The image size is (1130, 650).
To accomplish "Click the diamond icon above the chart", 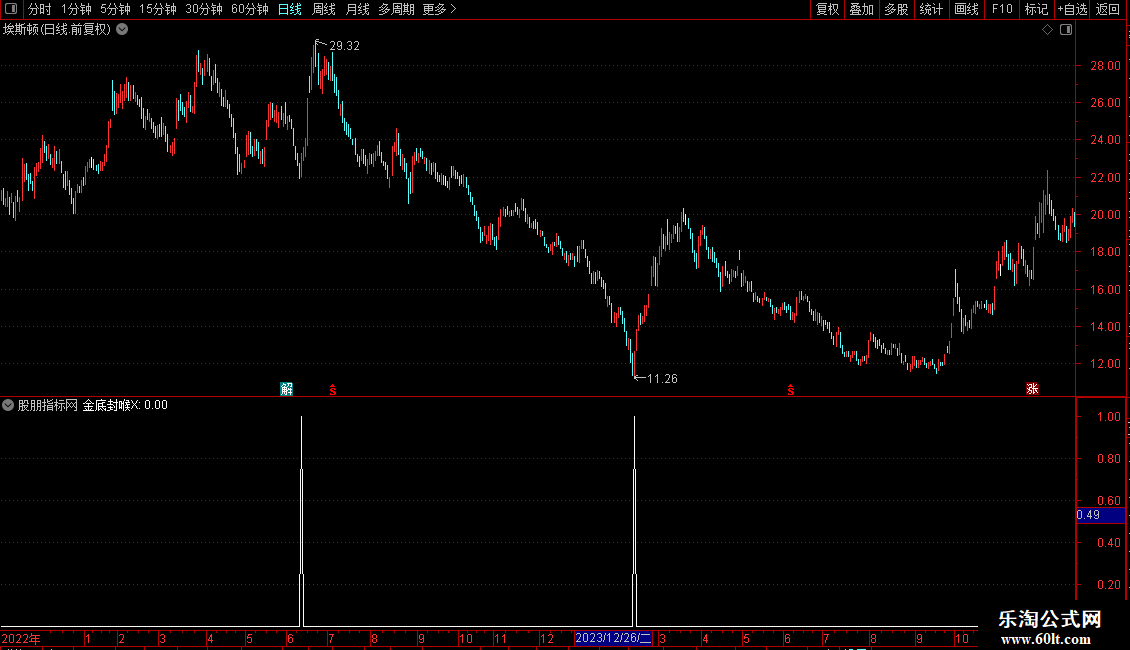I will point(1048,30).
